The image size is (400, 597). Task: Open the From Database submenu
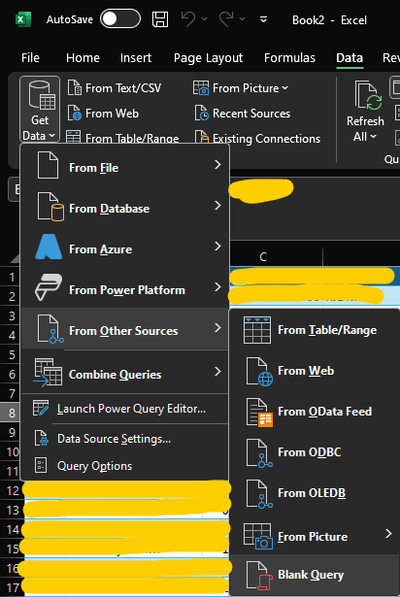[x=126, y=208]
